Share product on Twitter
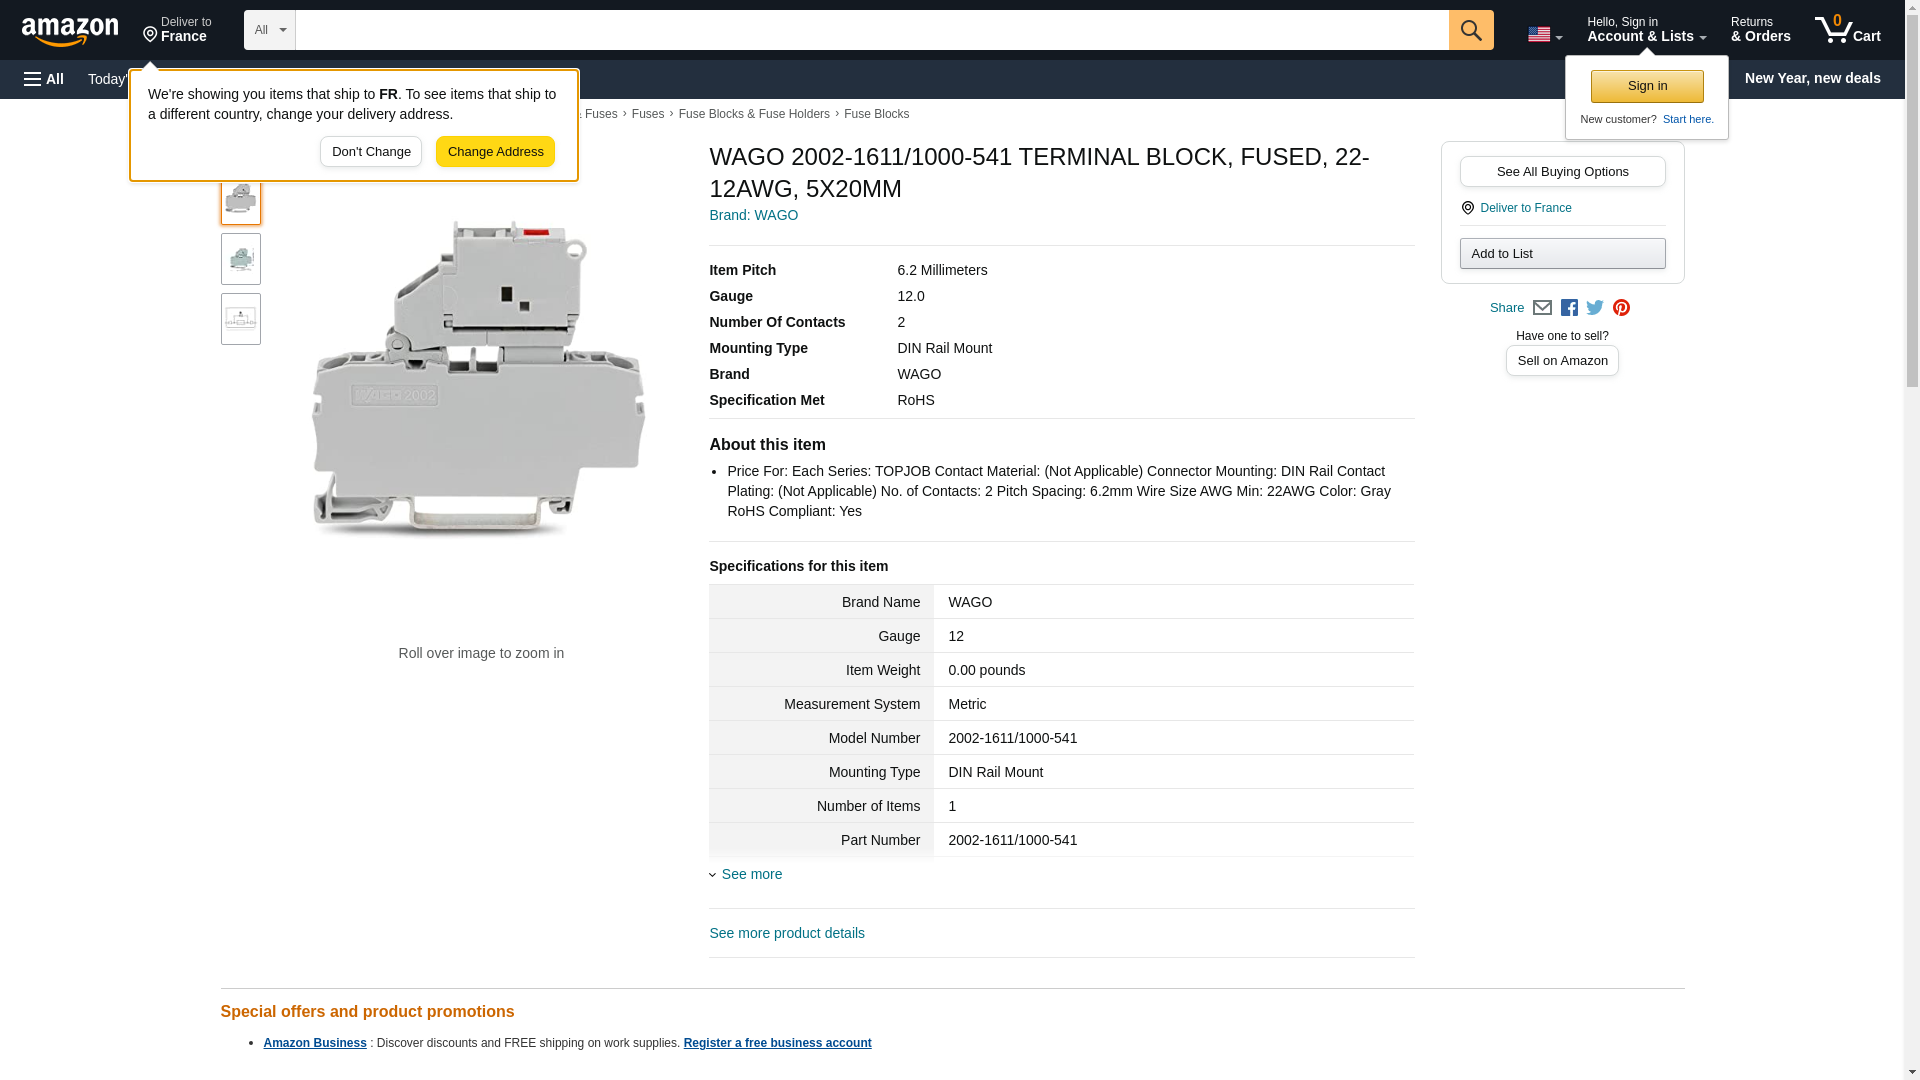 tap(1595, 308)
